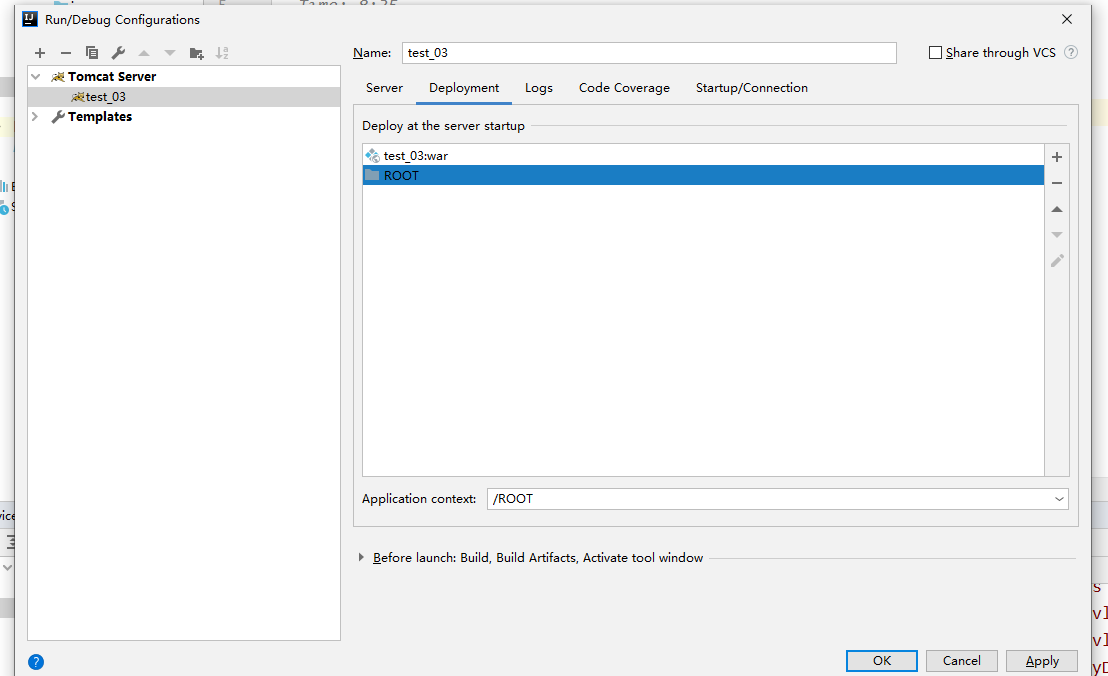
Task: Move ROOT deployment up in list
Action: coord(1057,209)
